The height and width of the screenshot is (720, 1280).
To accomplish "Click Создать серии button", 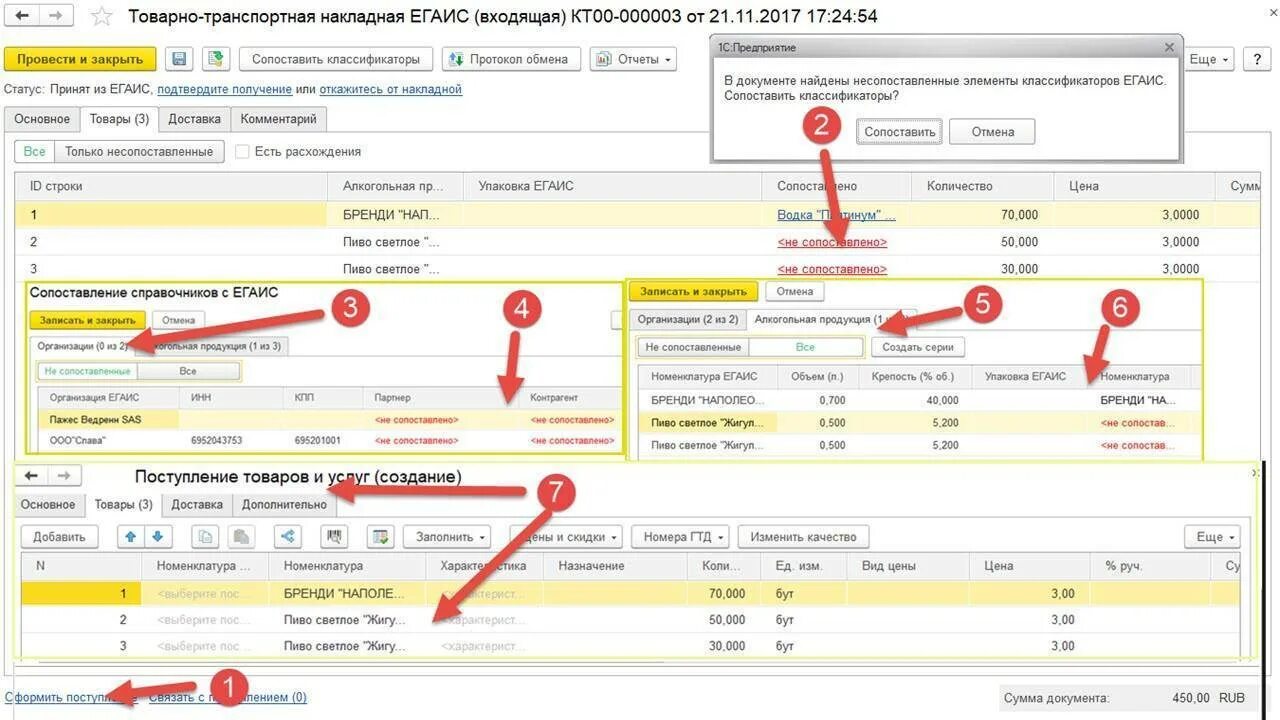I will (918, 347).
